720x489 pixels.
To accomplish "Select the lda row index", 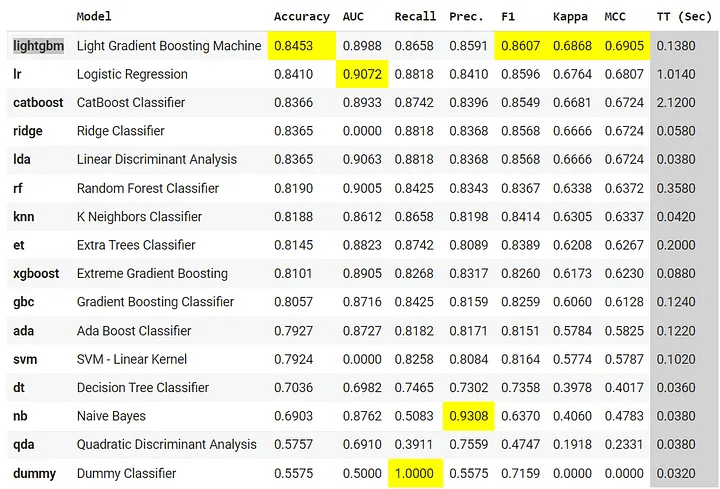I will tap(22, 160).
